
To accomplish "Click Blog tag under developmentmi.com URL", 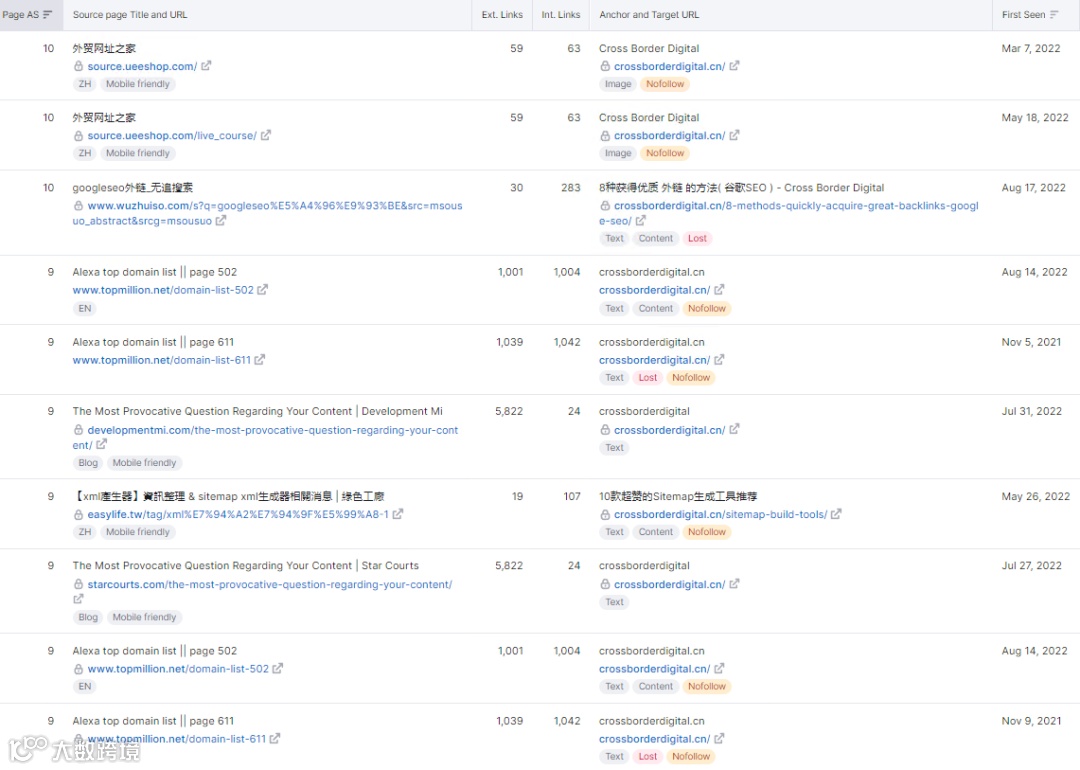I will (87, 463).
